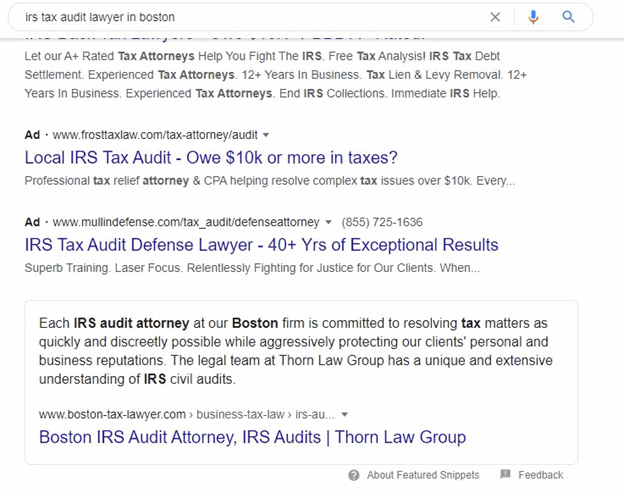Viewport: 624px width, 493px height.
Task: Click the Feedback link
Action: coord(540,475)
